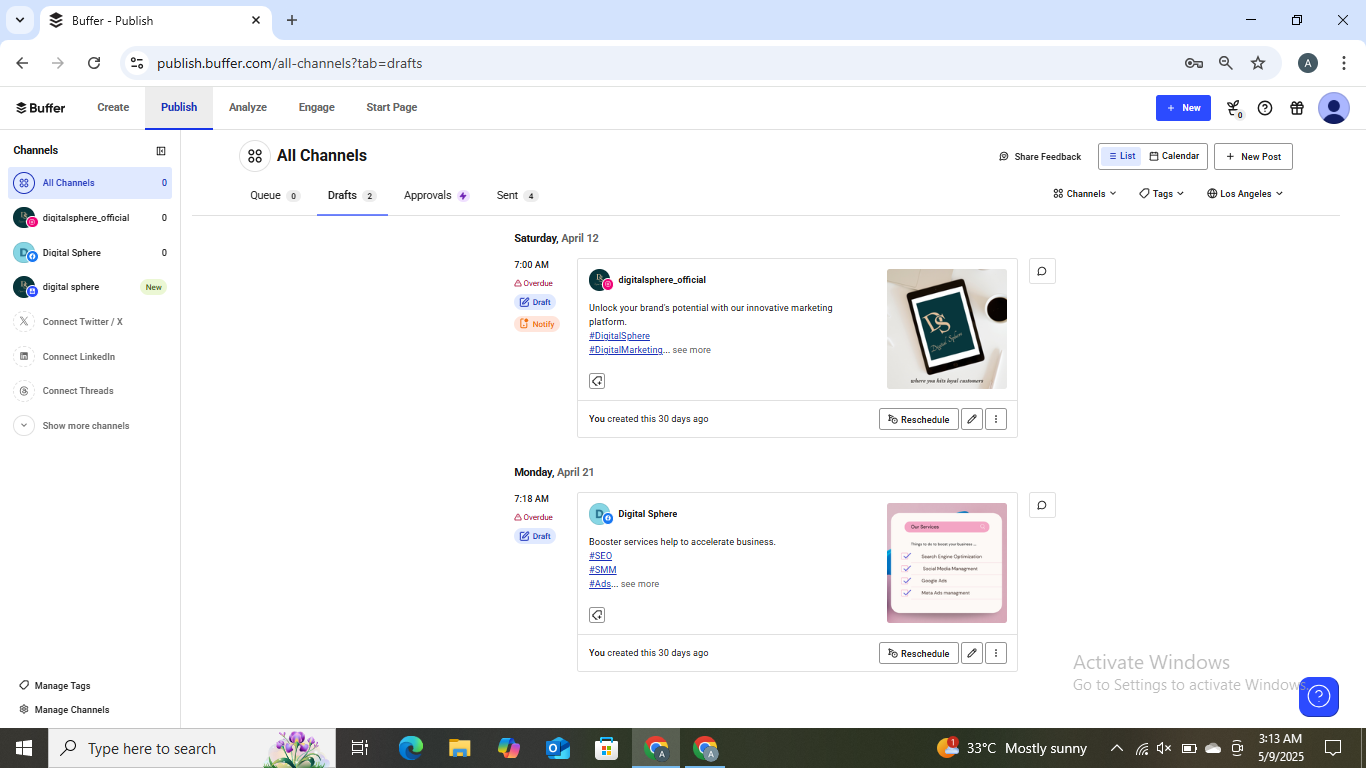Viewport: 1366px width, 768px height.
Task: Click the browser zoom magnifier icon
Action: (1226, 63)
